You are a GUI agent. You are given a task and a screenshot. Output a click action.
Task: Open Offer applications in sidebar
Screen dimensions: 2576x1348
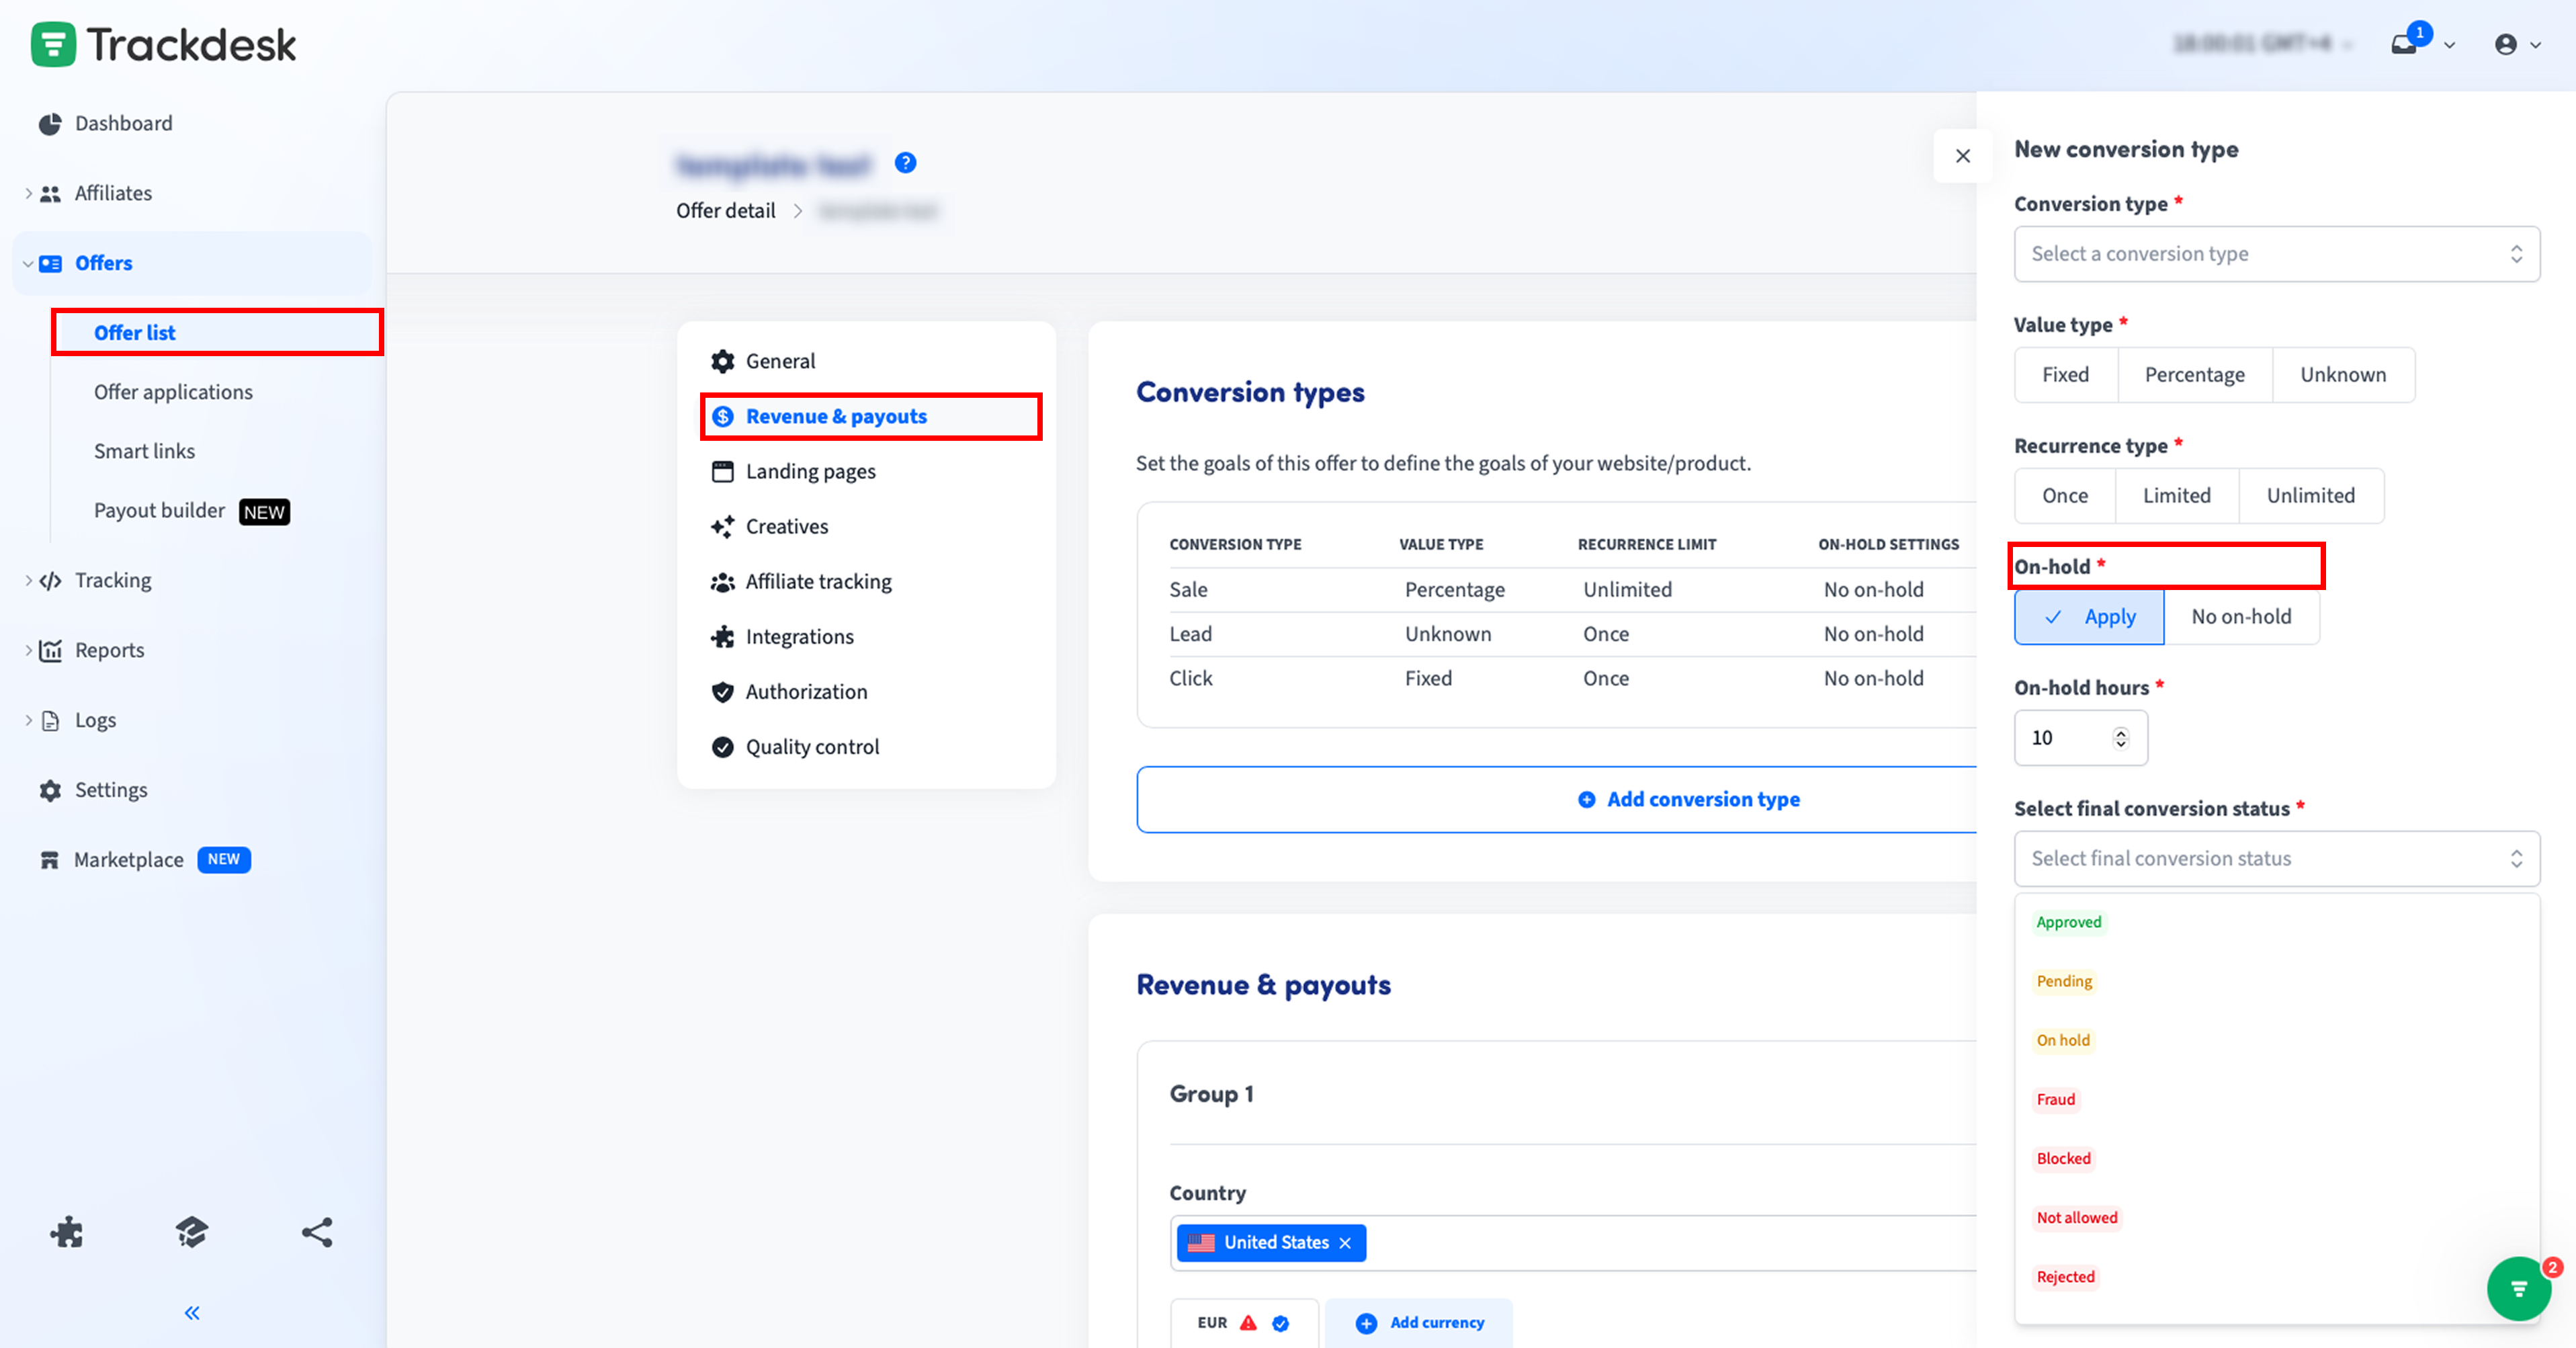[173, 392]
